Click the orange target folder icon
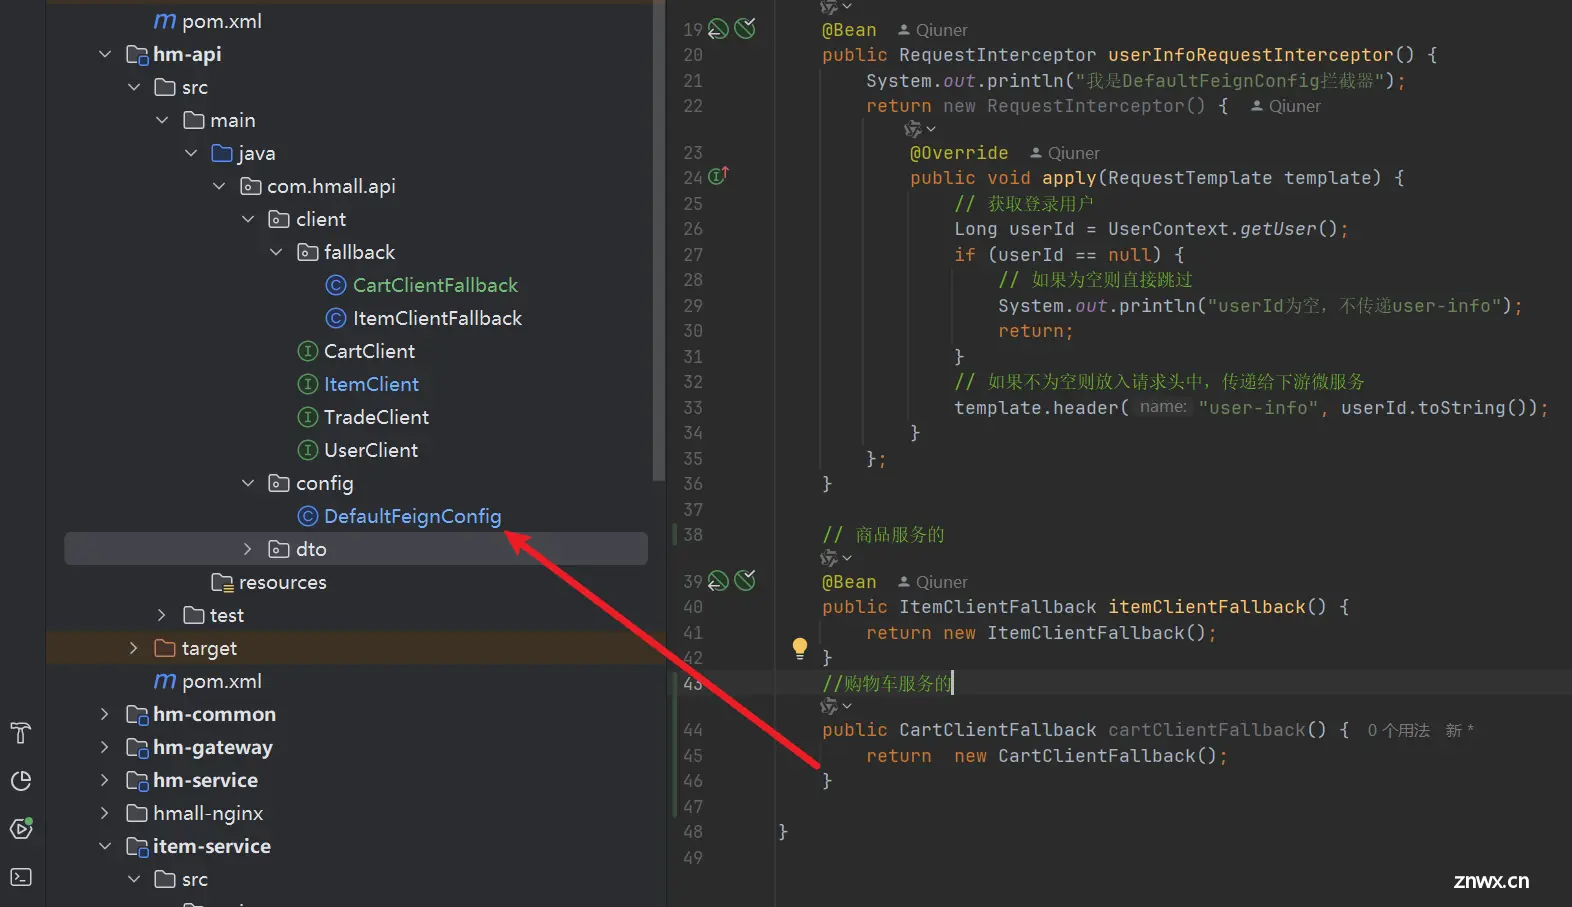The height and width of the screenshot is (907, 1572). (165, 648)
